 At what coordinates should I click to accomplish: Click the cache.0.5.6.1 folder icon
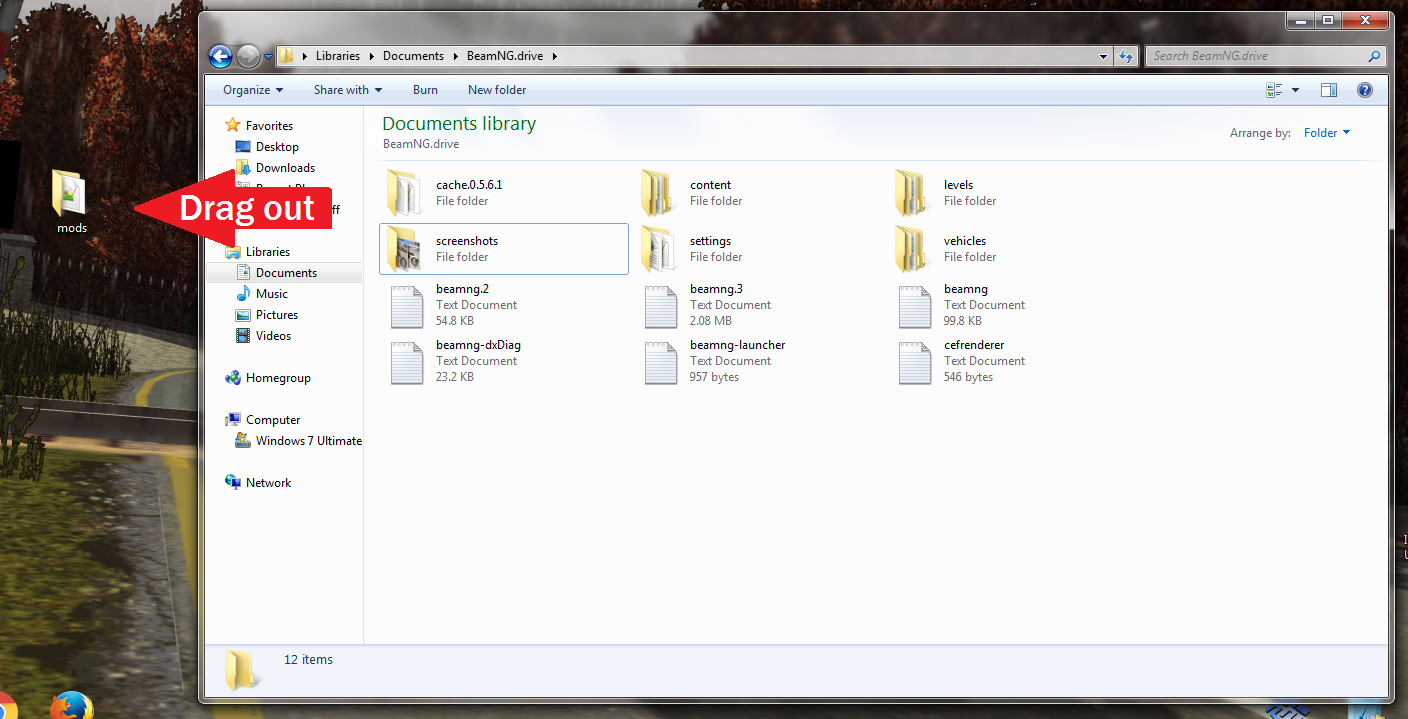(404, 192)
